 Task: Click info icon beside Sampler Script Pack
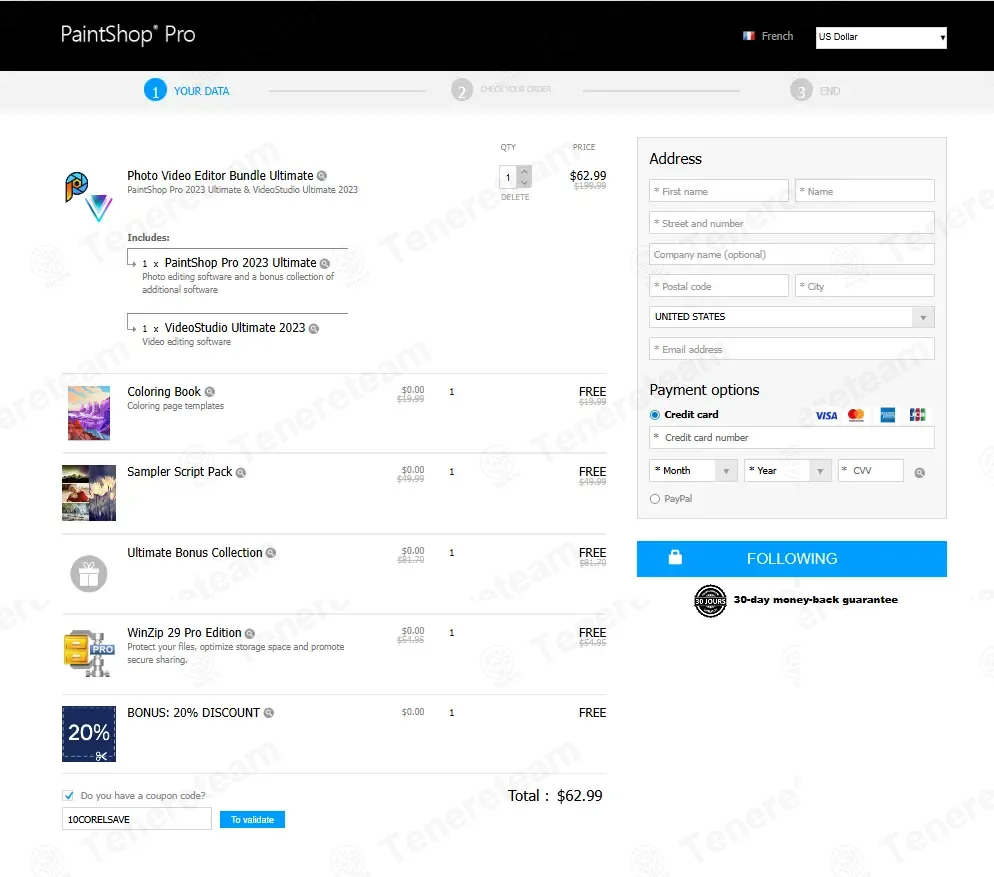pos(241,472)
